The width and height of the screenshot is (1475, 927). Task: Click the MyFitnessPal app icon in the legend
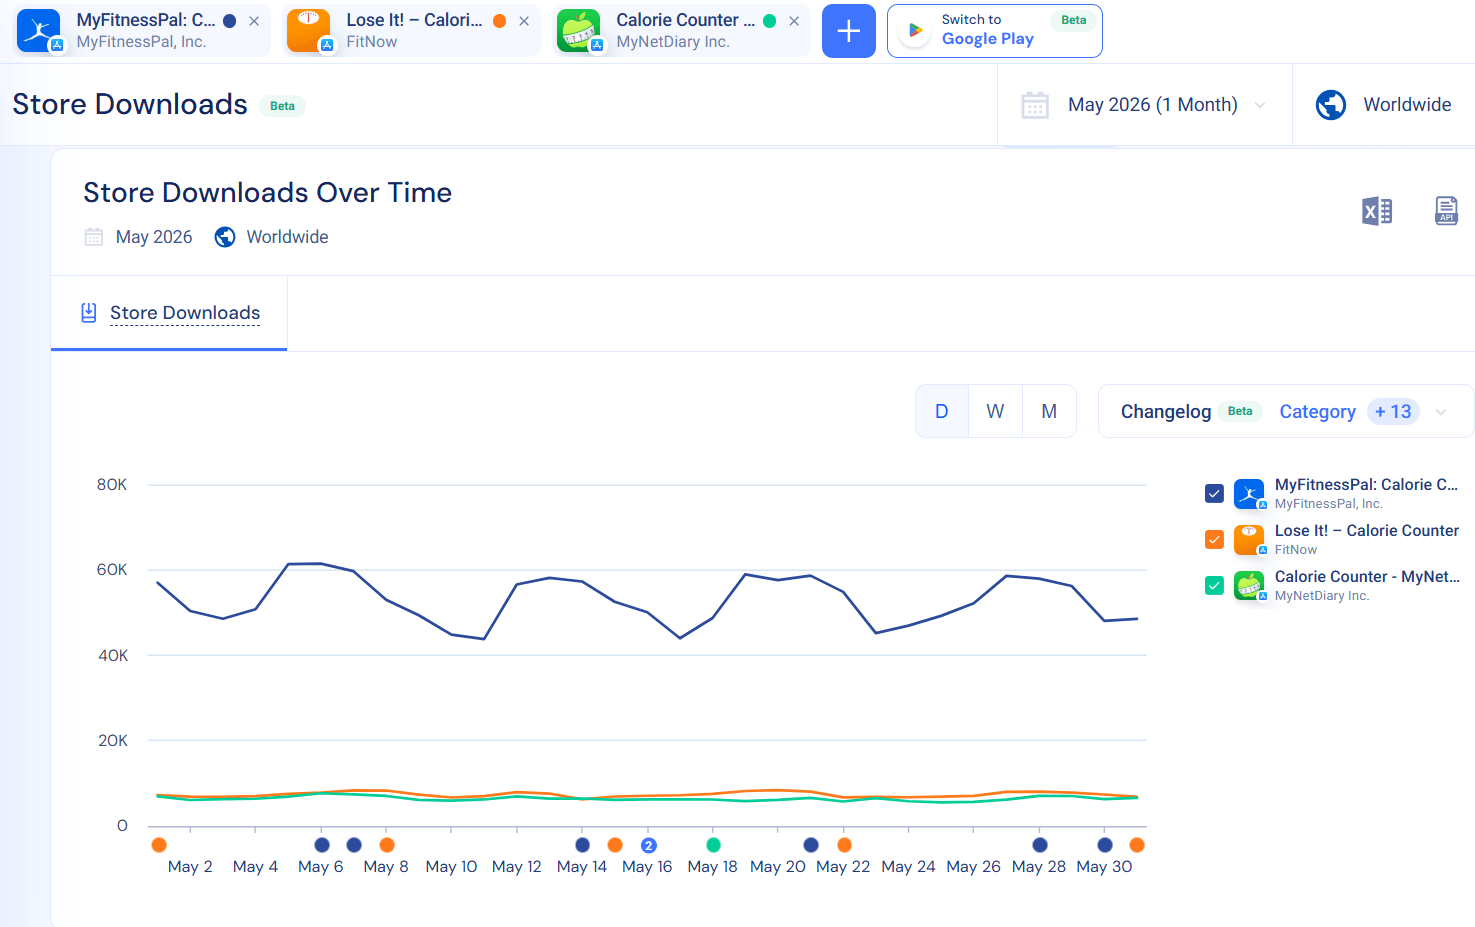tap(1249, 494)
